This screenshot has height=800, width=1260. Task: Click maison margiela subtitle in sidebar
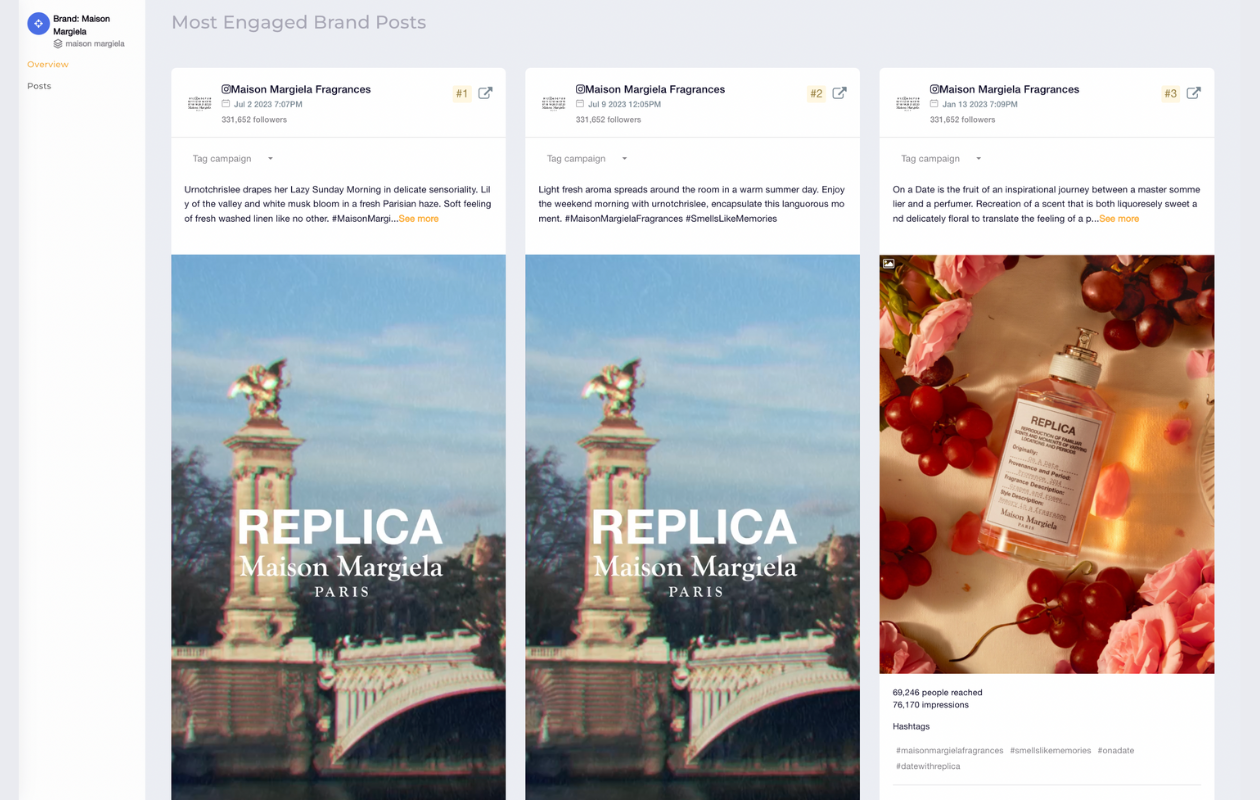point(95,44)
